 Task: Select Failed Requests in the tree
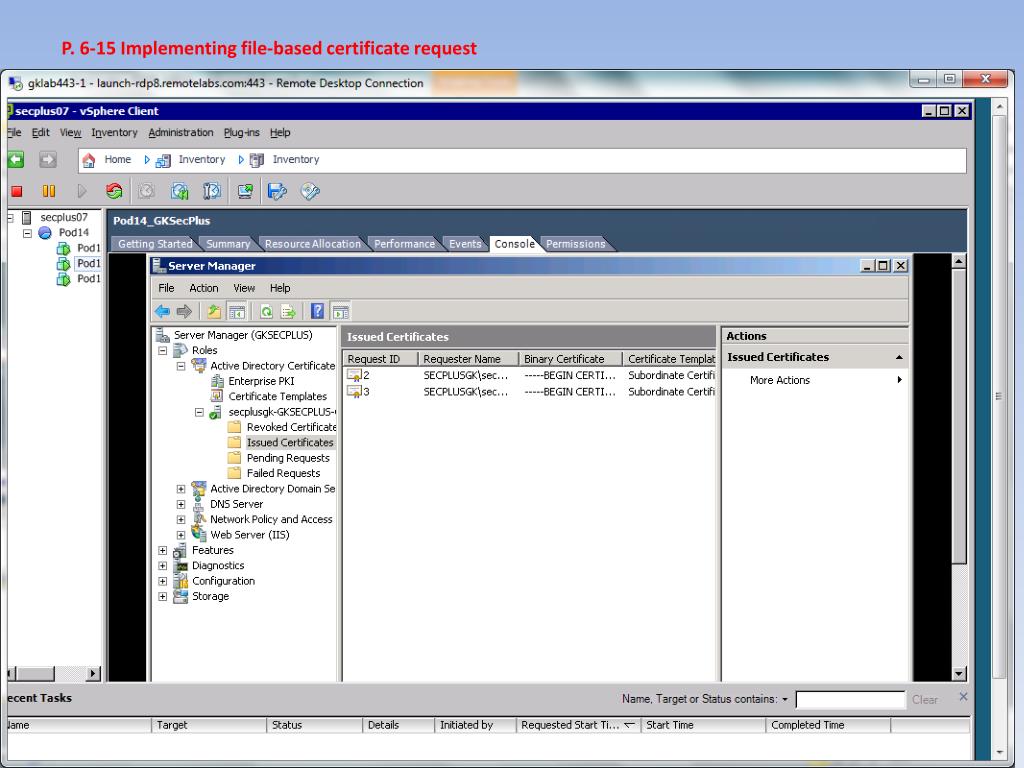[283, 473]
